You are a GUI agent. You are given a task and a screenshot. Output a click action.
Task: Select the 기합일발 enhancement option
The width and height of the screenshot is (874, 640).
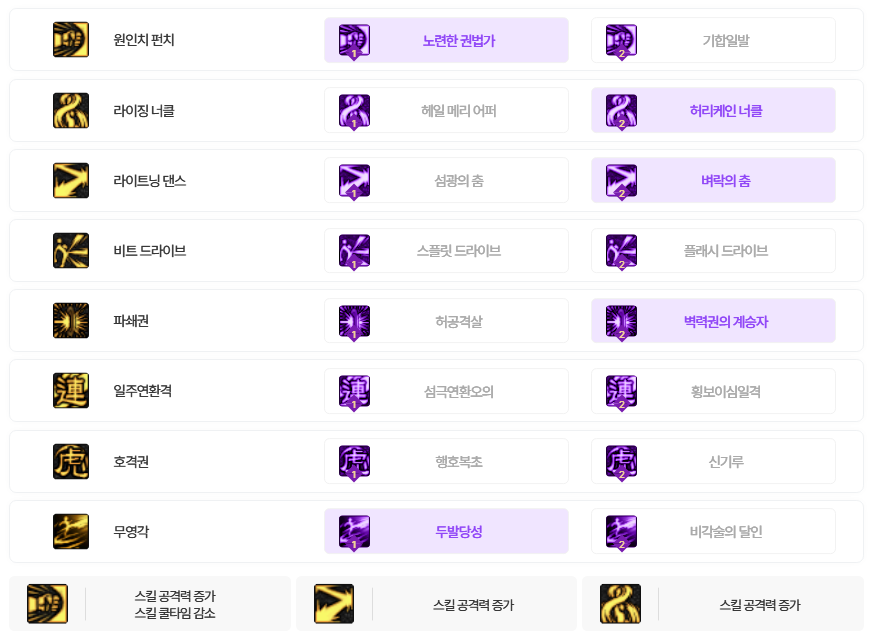pos(713,40)
